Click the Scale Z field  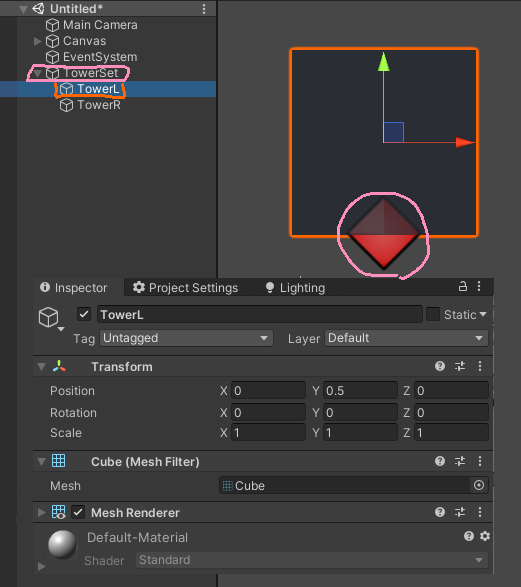[451, 433]
